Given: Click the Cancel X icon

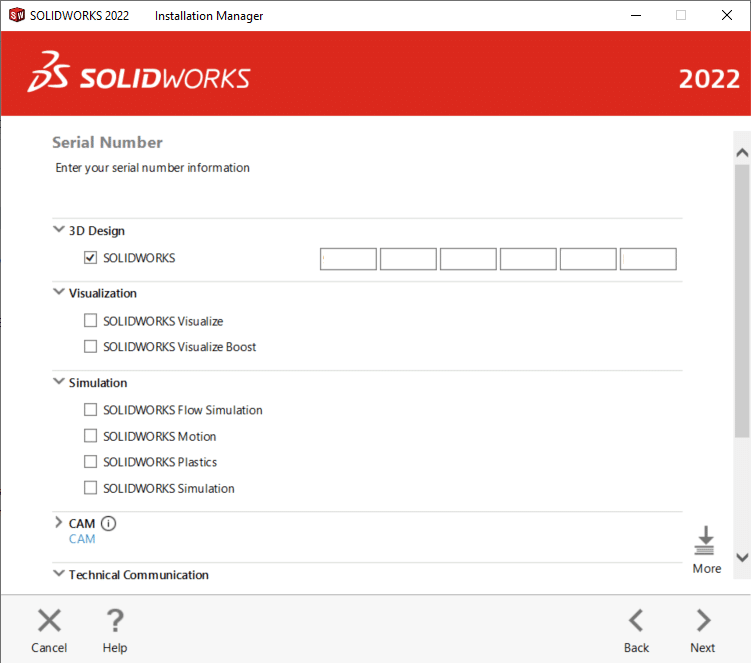Looking at the screenshot, I should [x=49, y=621].
